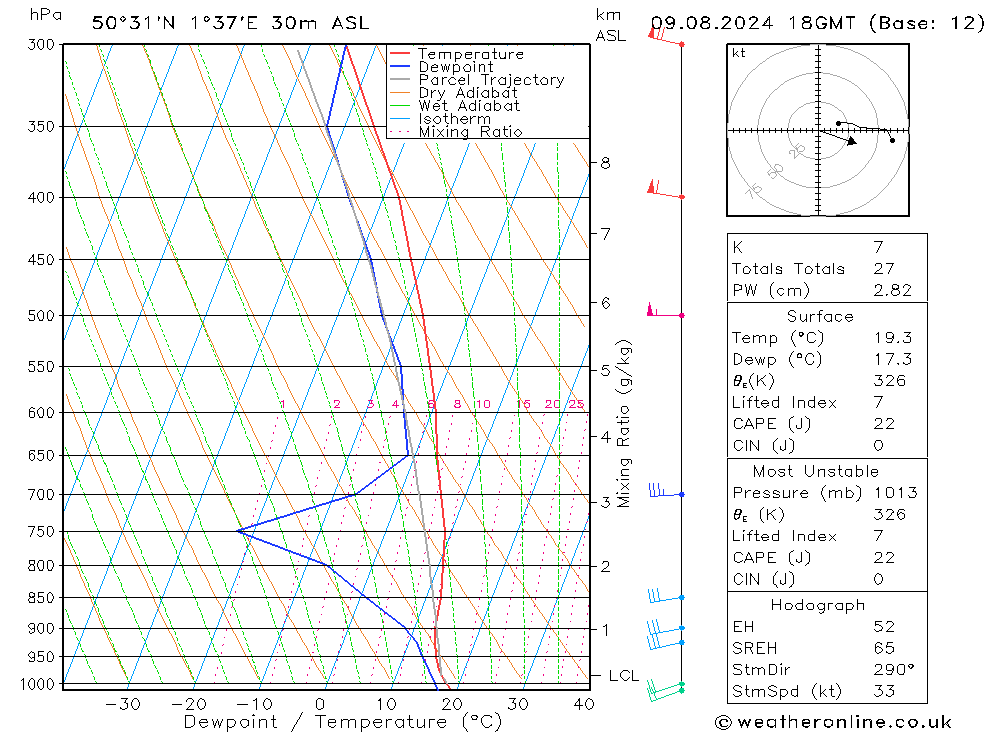
Task: Click the weatheronline.co.uk copyright text
Action: point(834,722)
